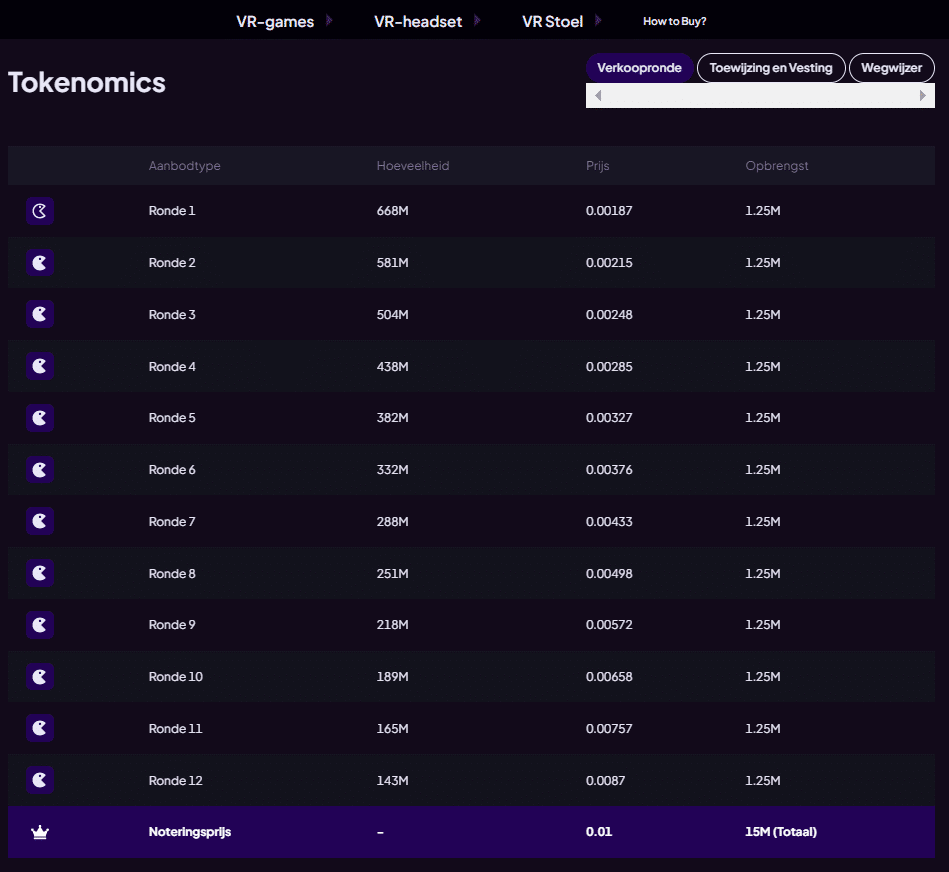Open the How to Buy? link
Screen dimensions: 949x872
(x=674, y=21)
